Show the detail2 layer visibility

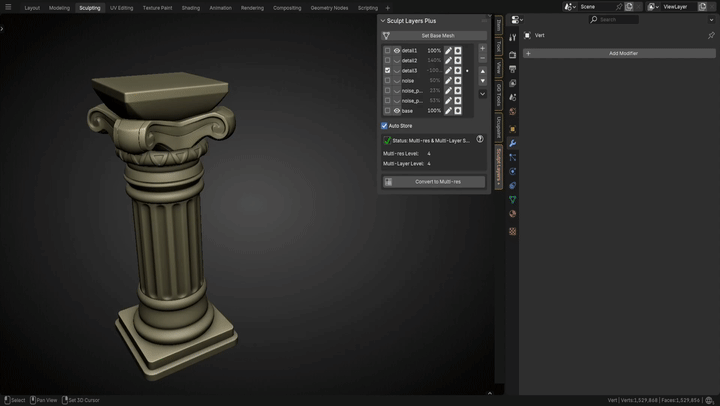(397, 61)
